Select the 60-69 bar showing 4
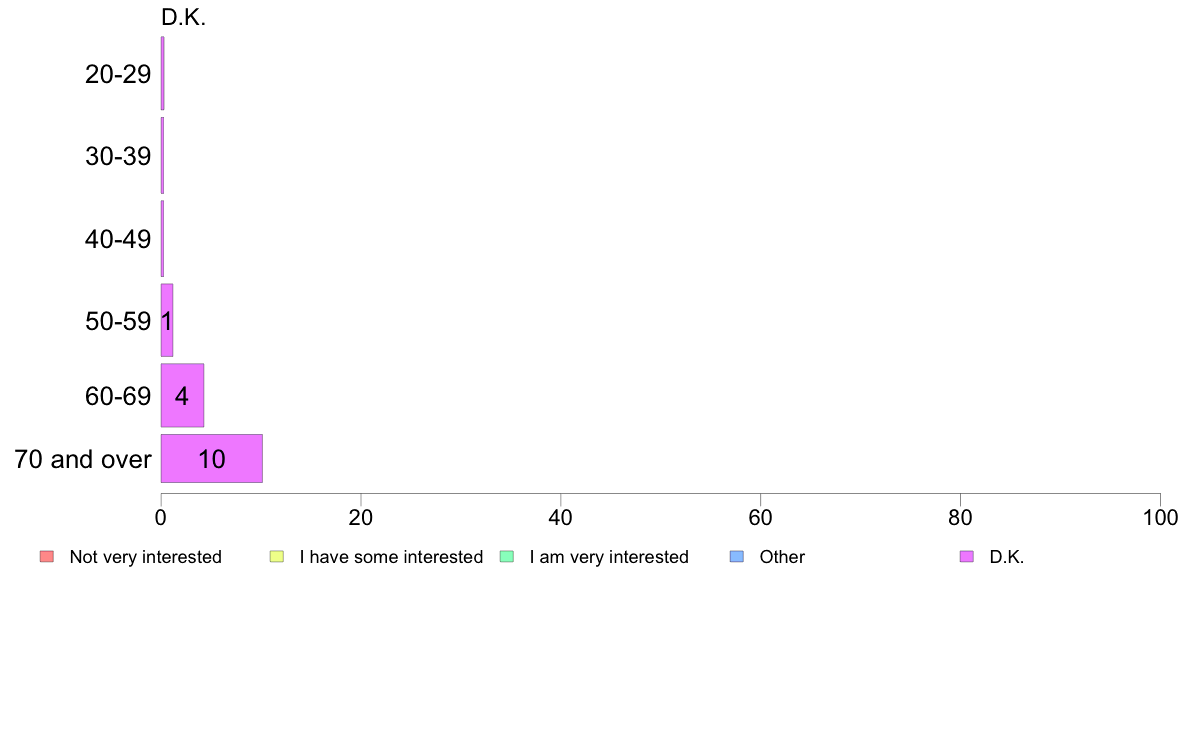Viewport: 1188px width, 736px height. (182, 395)
